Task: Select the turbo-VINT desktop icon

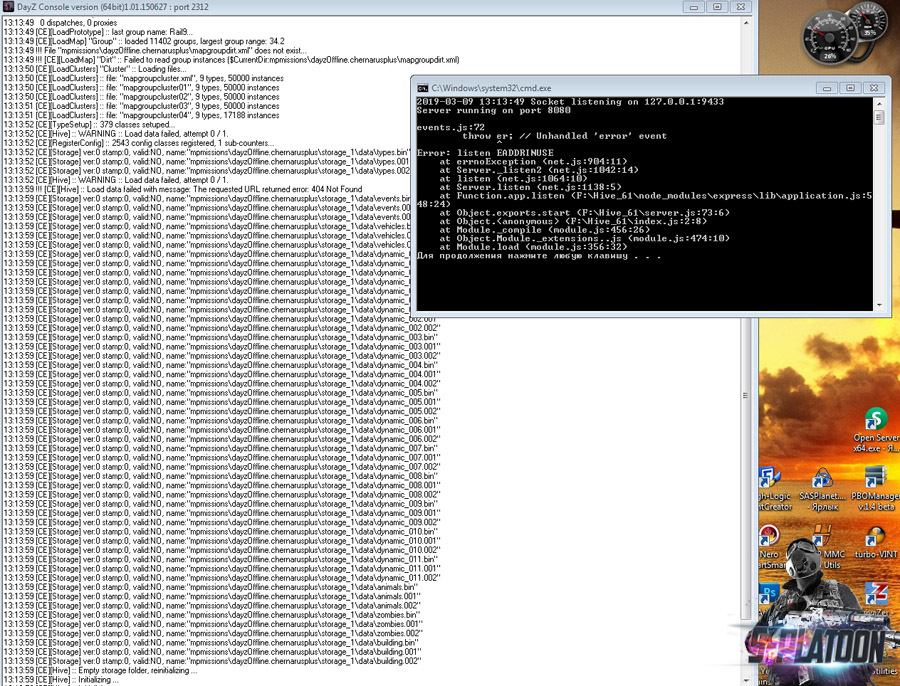Action: point(876,542)
